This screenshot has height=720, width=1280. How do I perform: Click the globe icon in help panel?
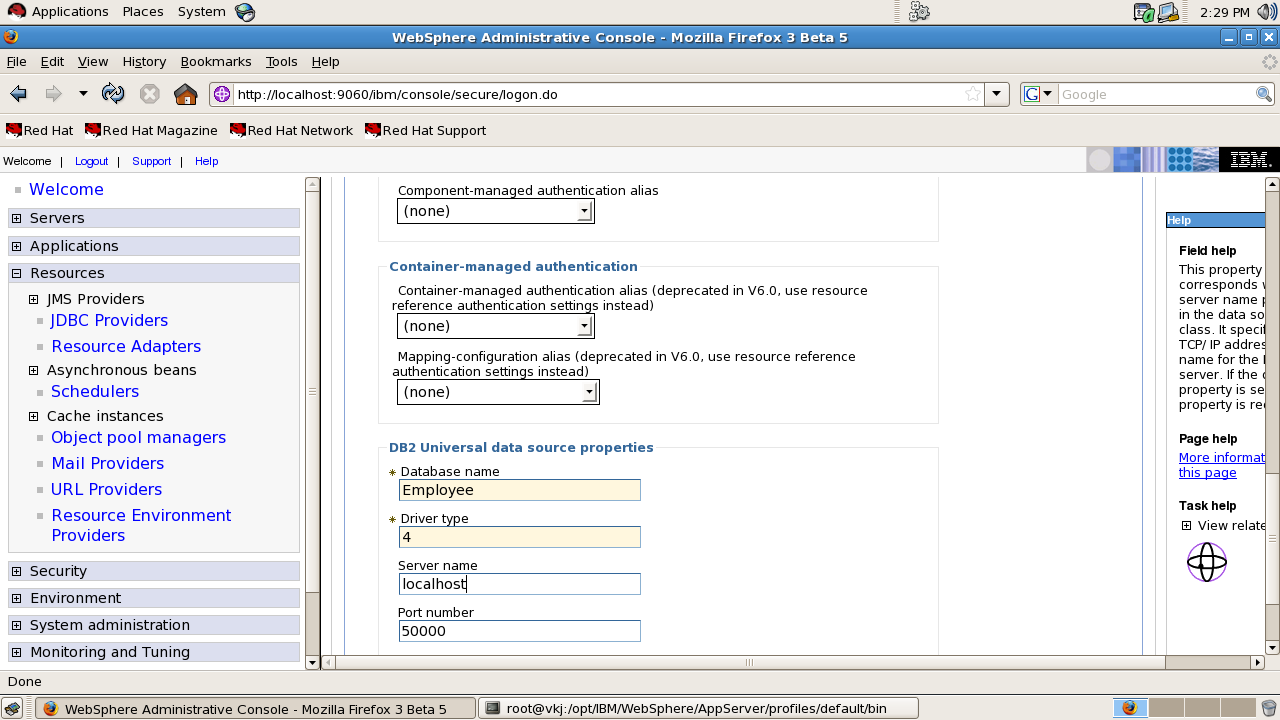pyautogui.click(x=1207, y=562)
